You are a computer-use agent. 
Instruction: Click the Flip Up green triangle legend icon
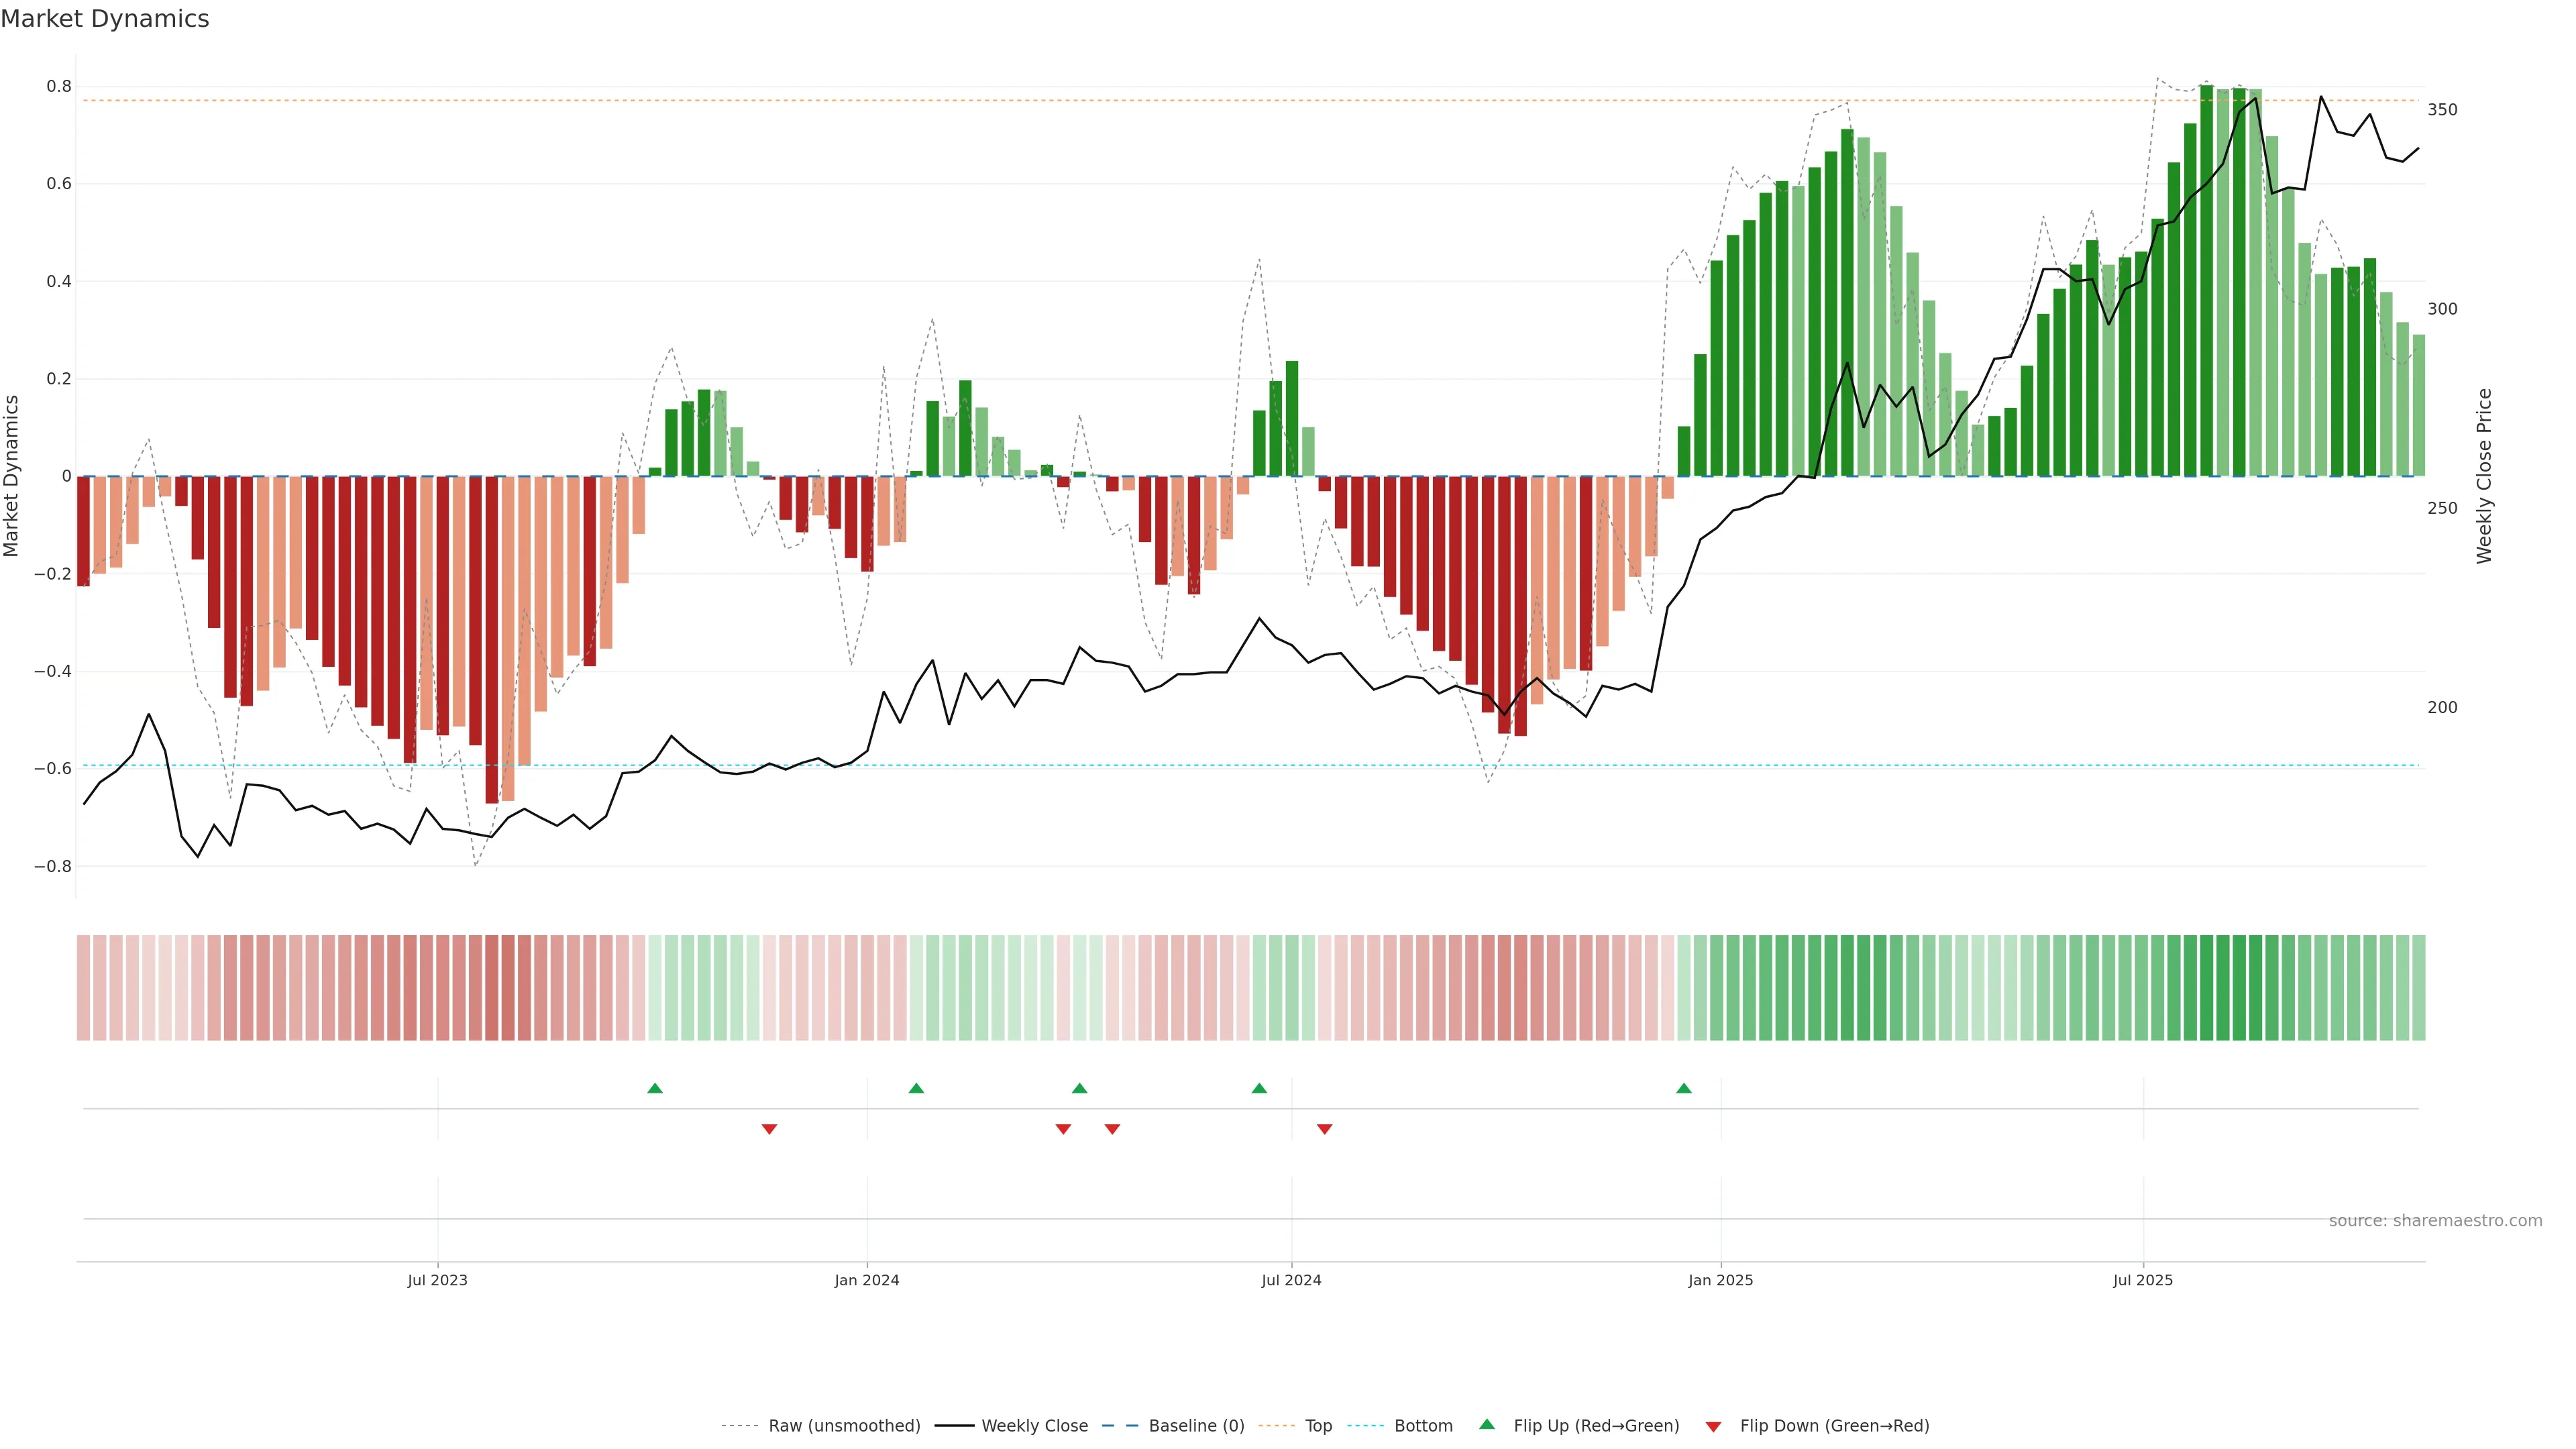pyautogui.click(x=1487, y=1424)
